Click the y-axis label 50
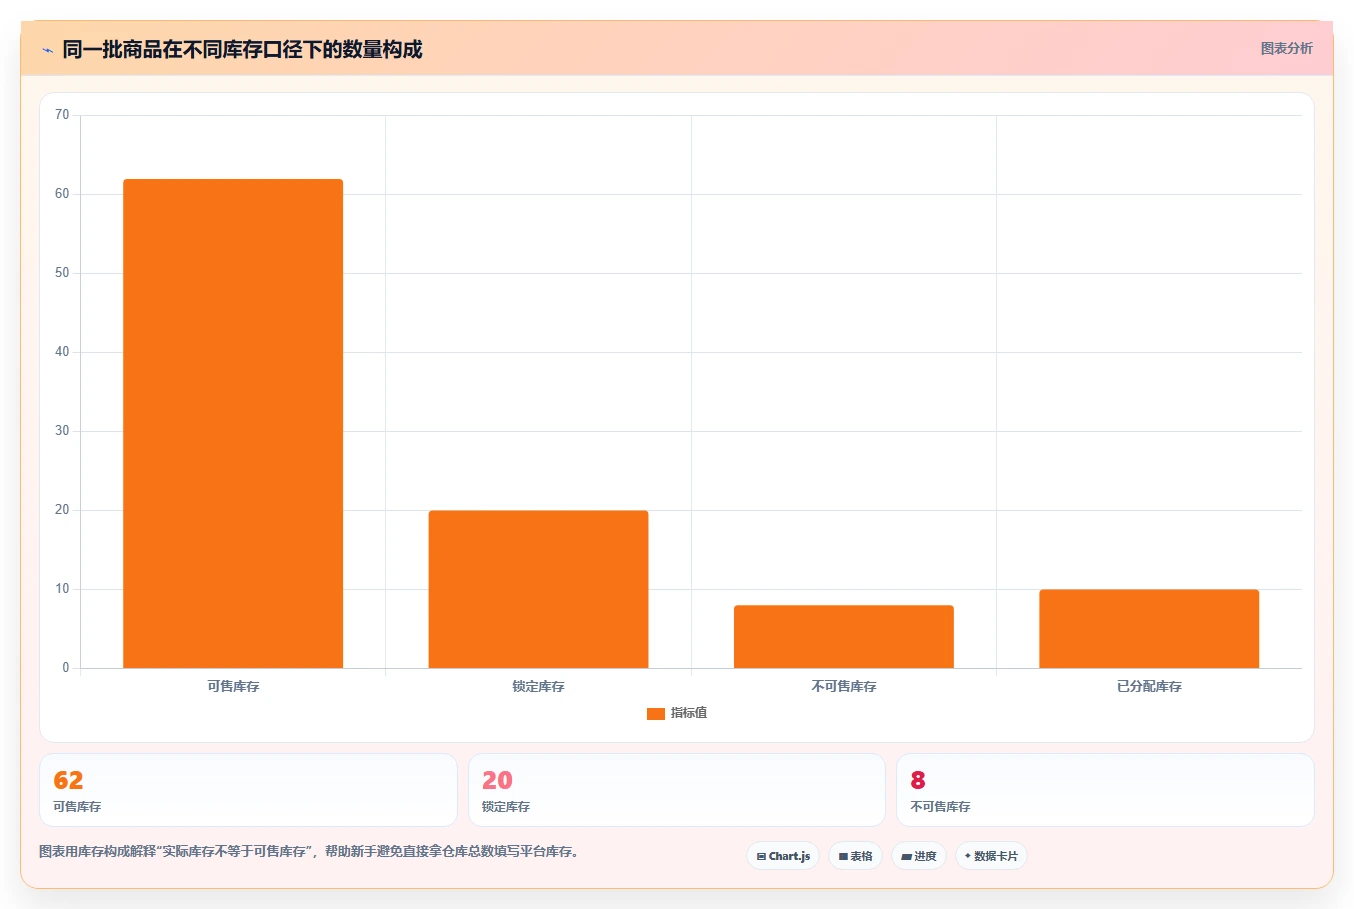The width and height of the screenshot is (1354, 909). click(x=62, y=273)
